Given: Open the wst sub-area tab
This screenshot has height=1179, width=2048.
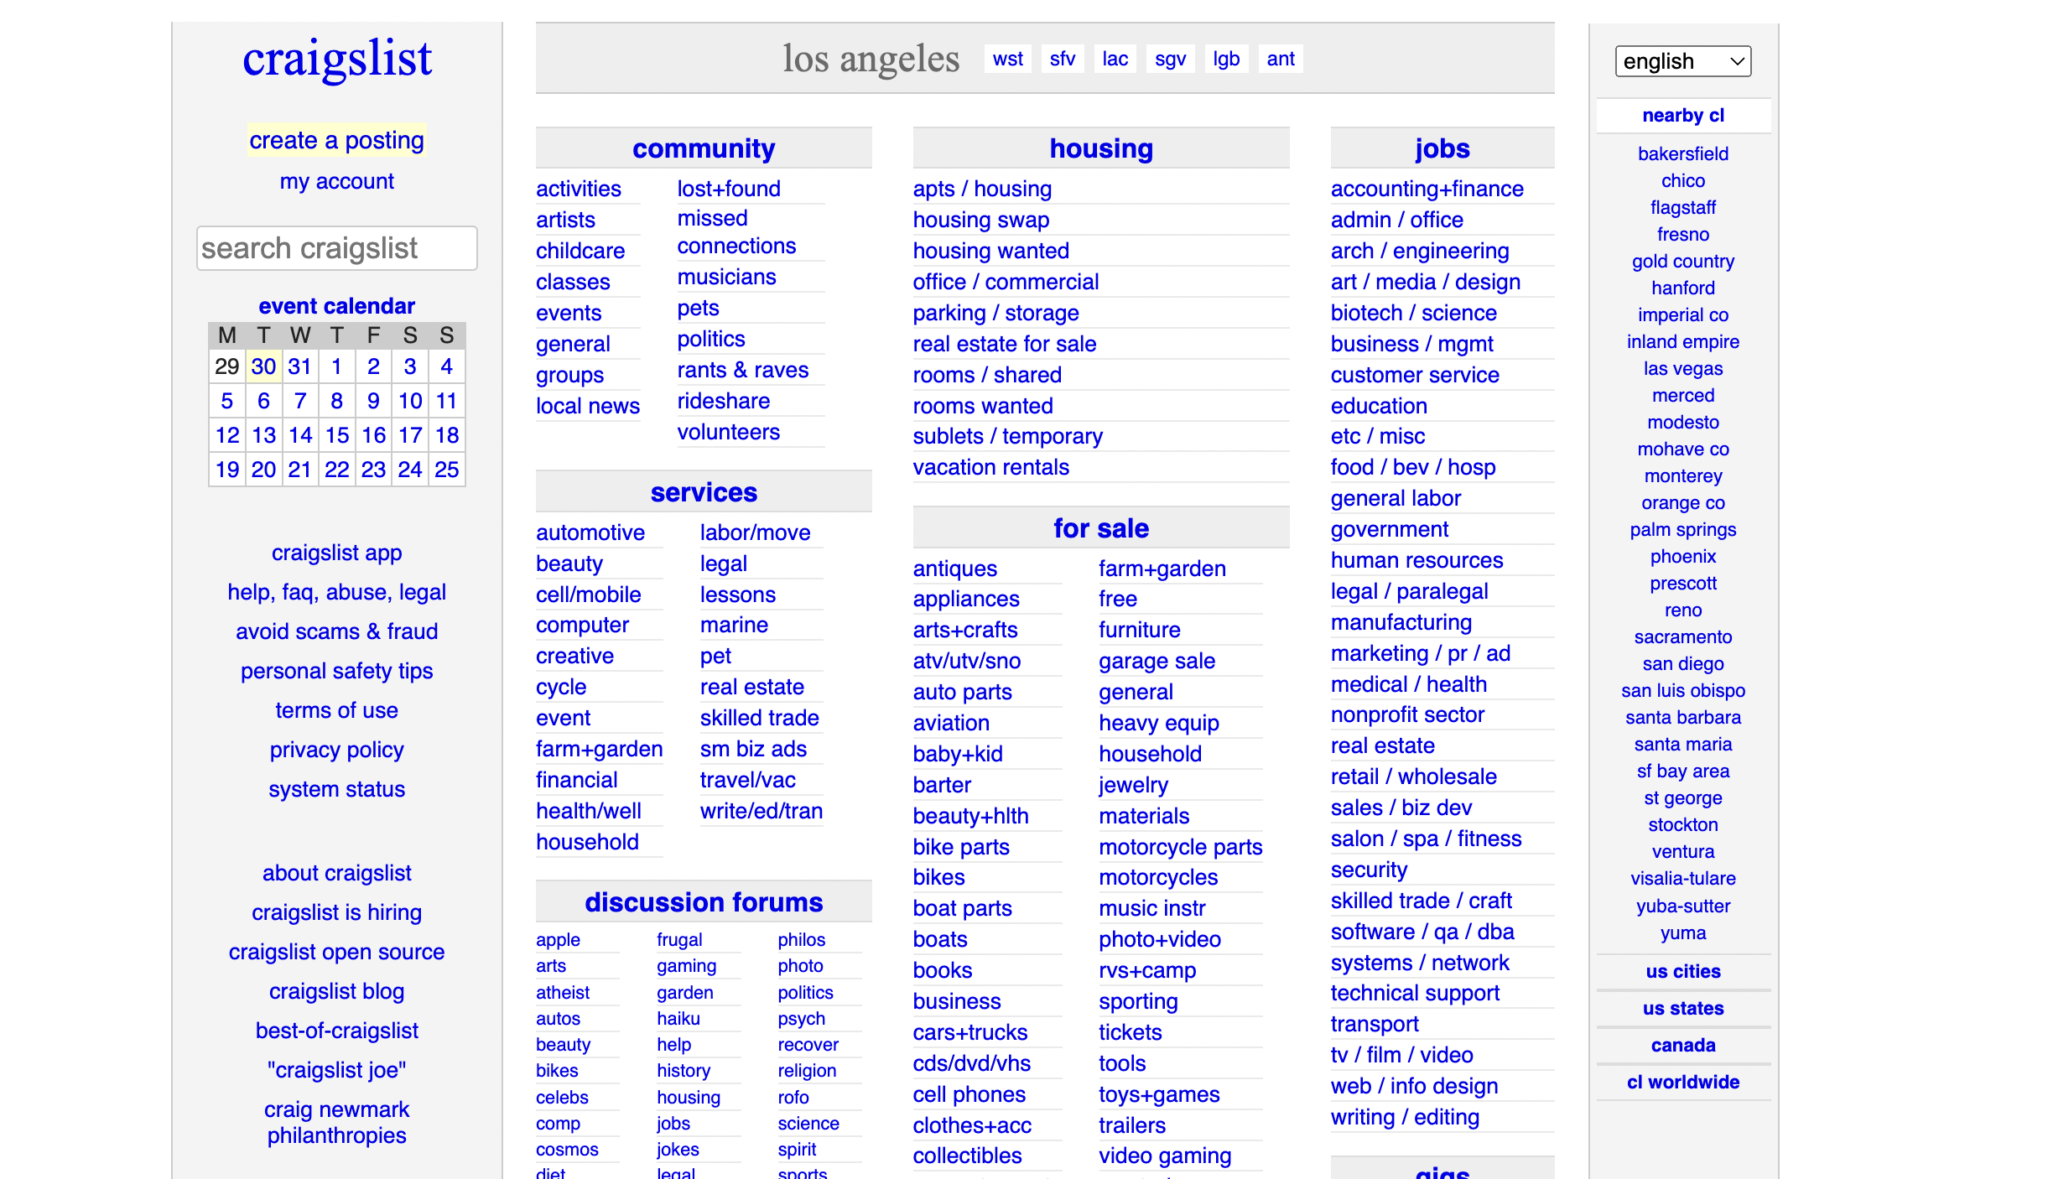Looking at the screenshot, I should [1007, 59].
